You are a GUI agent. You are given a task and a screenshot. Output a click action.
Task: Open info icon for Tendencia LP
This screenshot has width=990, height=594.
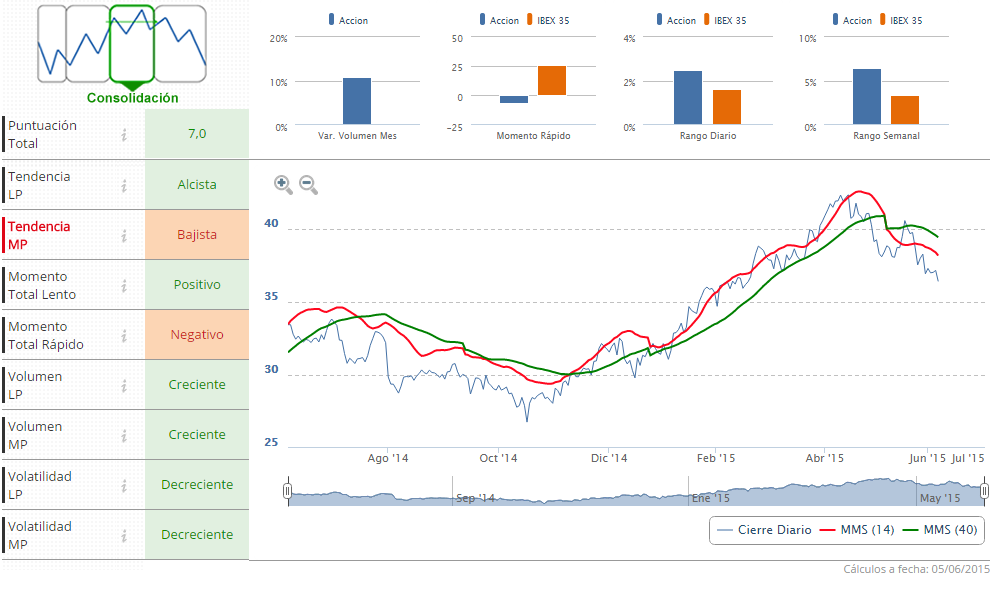tap(124, 185)
